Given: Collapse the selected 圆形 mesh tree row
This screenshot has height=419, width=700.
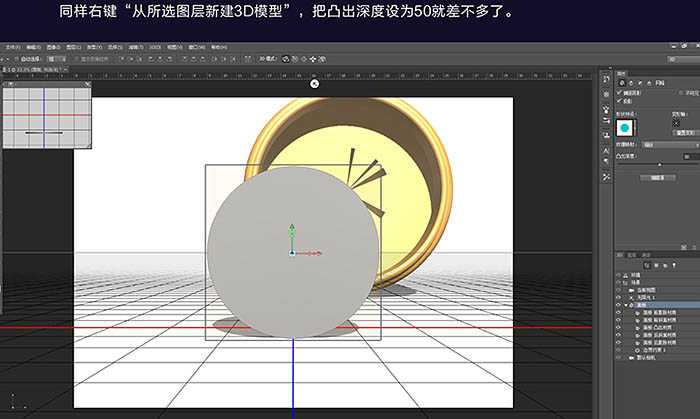Looking at the screenshot, I should 626,305.
